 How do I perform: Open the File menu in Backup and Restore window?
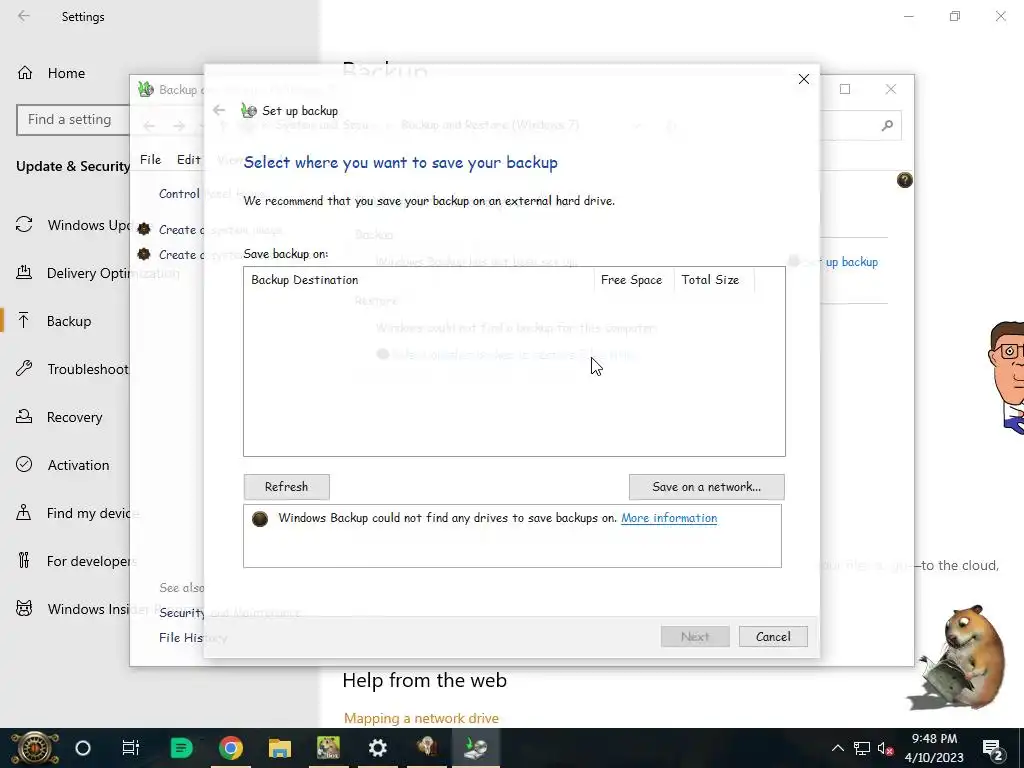[x=150, y=159]
